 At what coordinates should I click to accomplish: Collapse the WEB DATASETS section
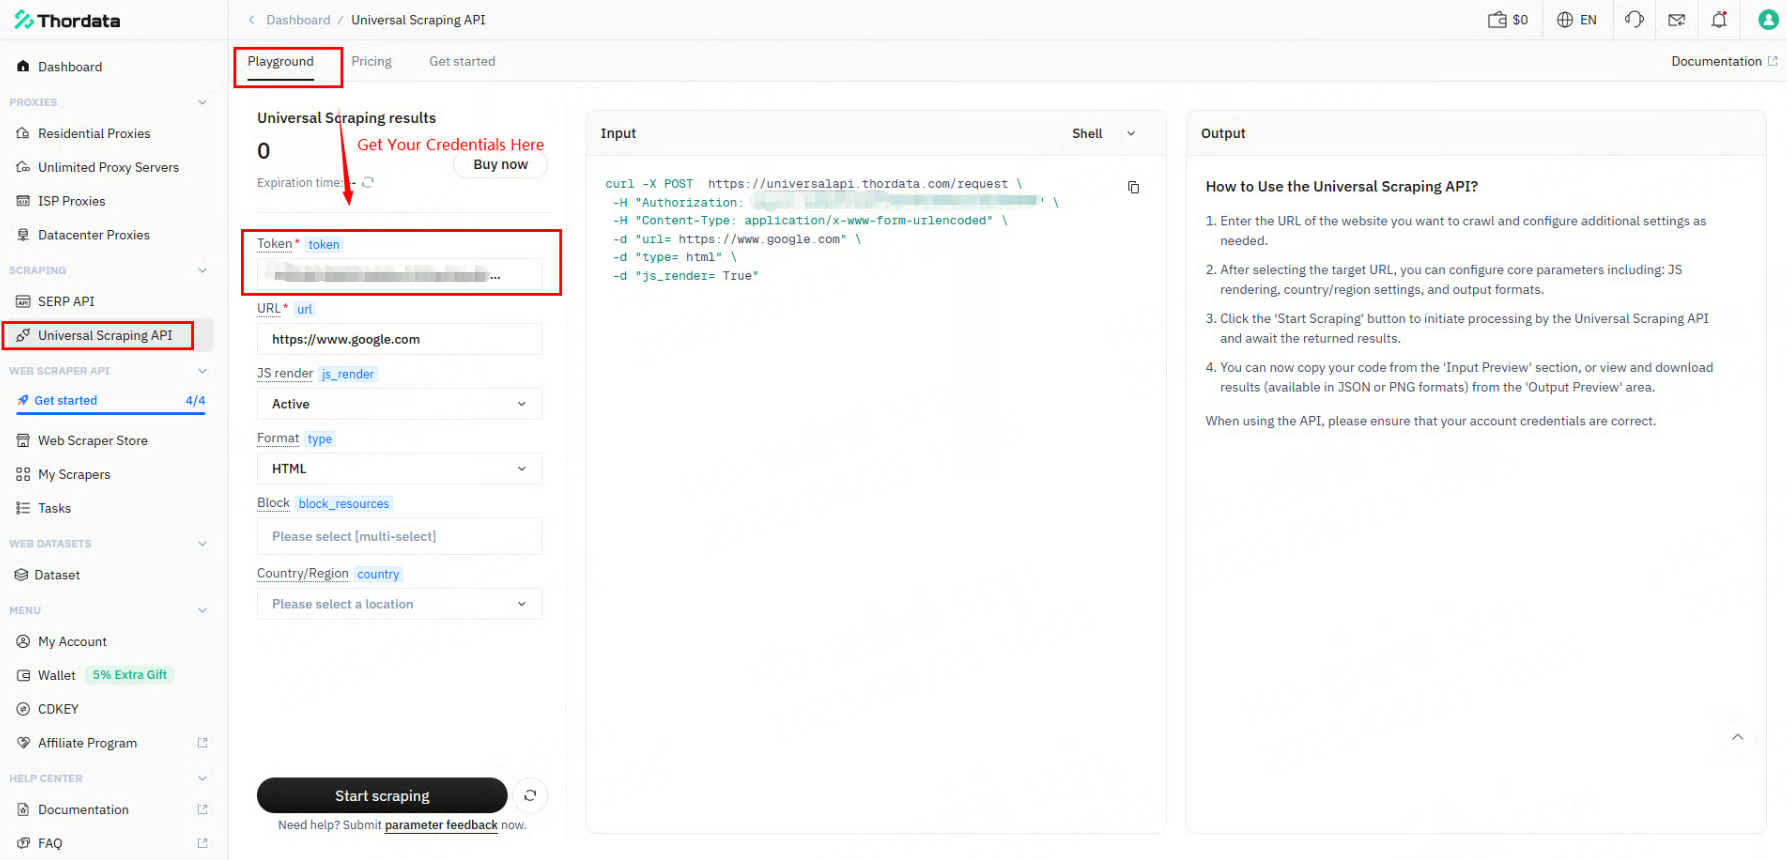[202, 544]
